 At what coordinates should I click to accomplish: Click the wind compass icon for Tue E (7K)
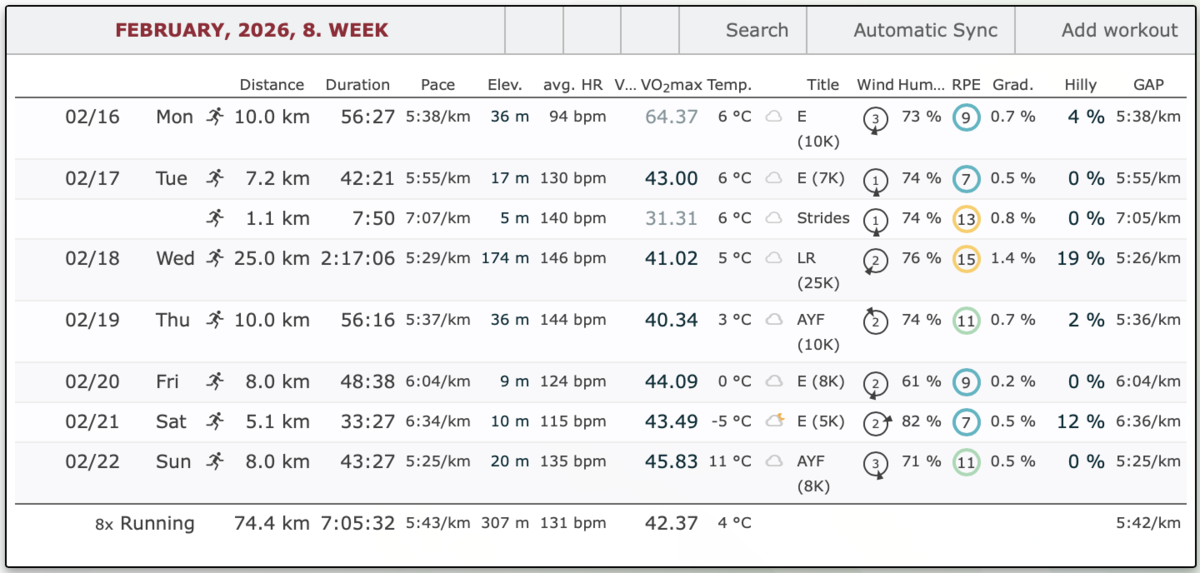[876, 181]
